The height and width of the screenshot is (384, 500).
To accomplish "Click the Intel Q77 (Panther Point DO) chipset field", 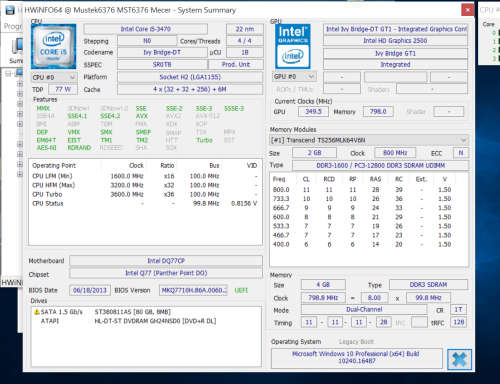I will (166, 273).
